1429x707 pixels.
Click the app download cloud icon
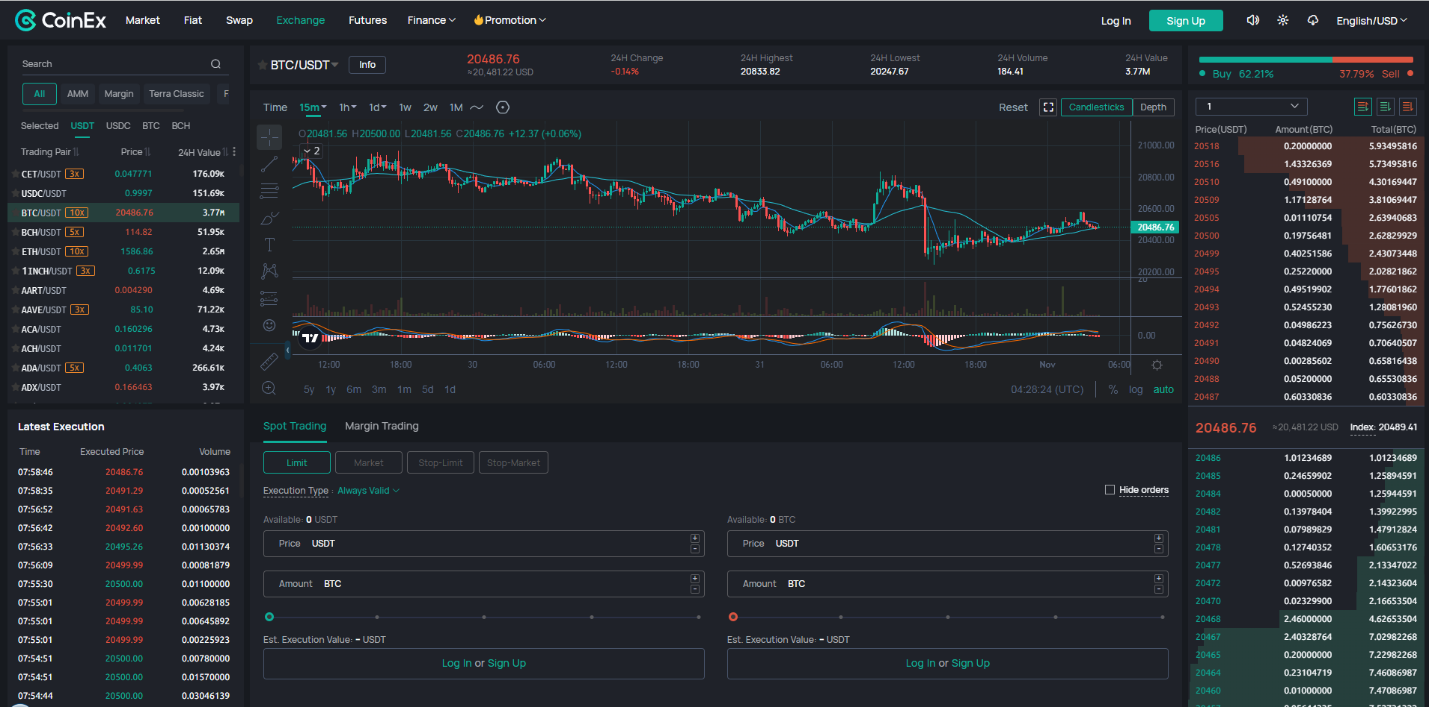coord(1313,20)
